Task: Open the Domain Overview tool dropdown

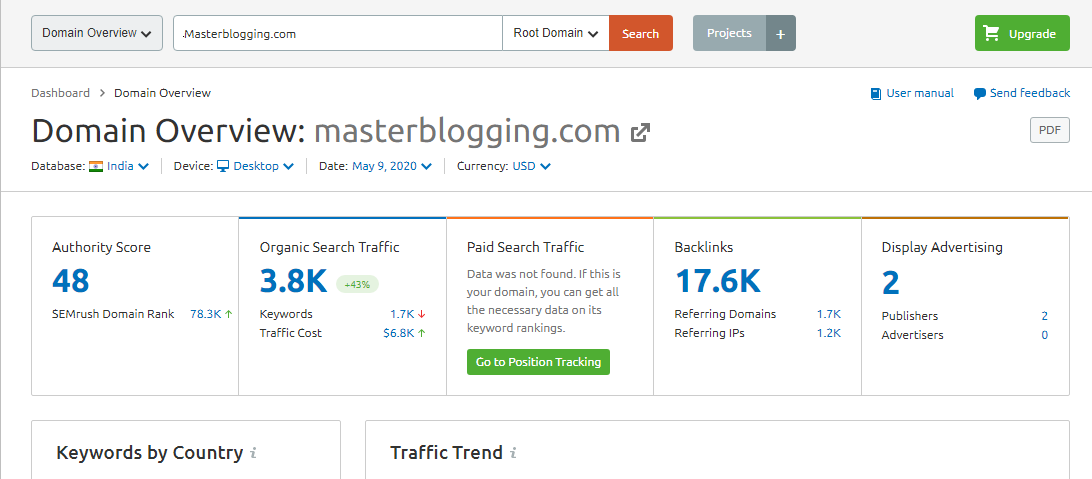Action: (97, 33)
